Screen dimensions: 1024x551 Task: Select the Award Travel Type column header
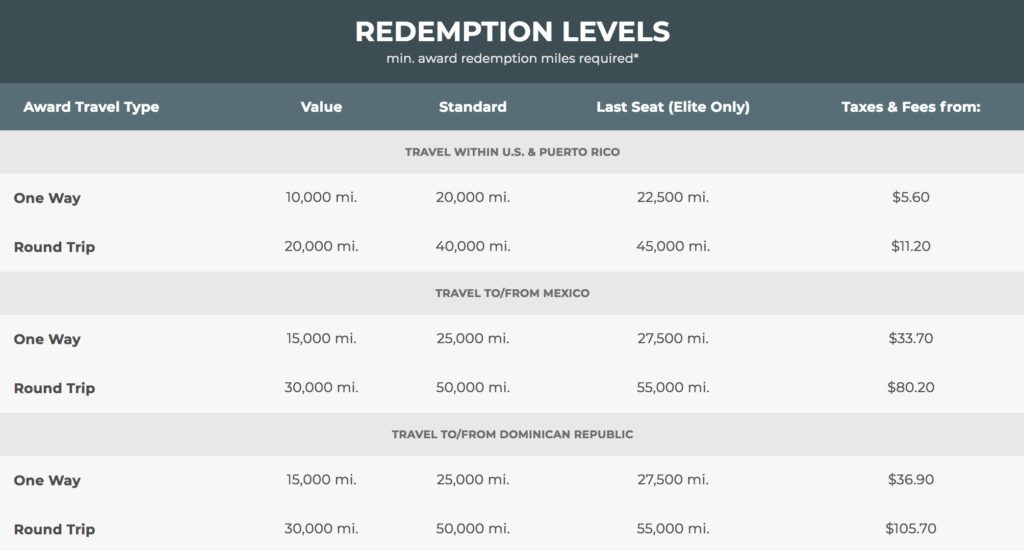(x=91, y=107)
